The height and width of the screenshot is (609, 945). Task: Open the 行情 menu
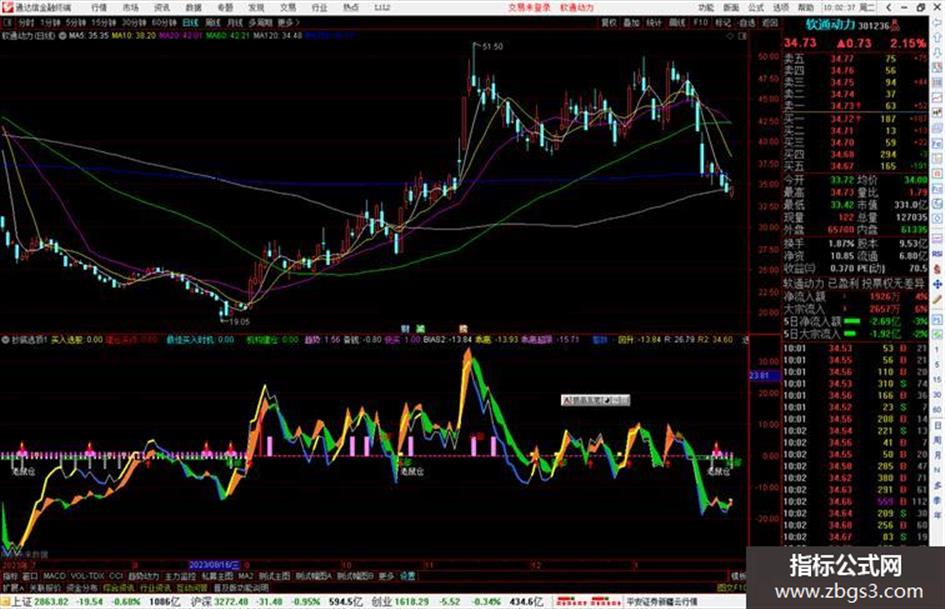click(x=99, y=7)
